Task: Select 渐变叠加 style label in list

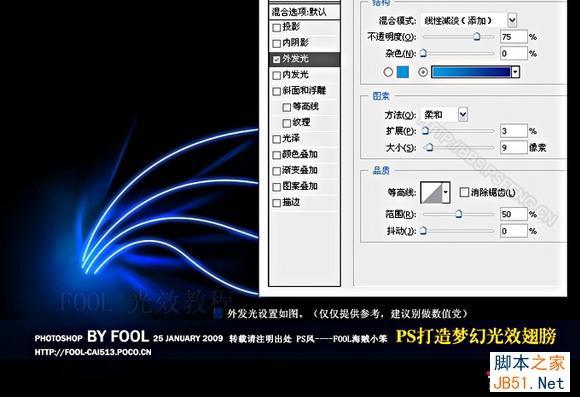Action: [300, 171]
